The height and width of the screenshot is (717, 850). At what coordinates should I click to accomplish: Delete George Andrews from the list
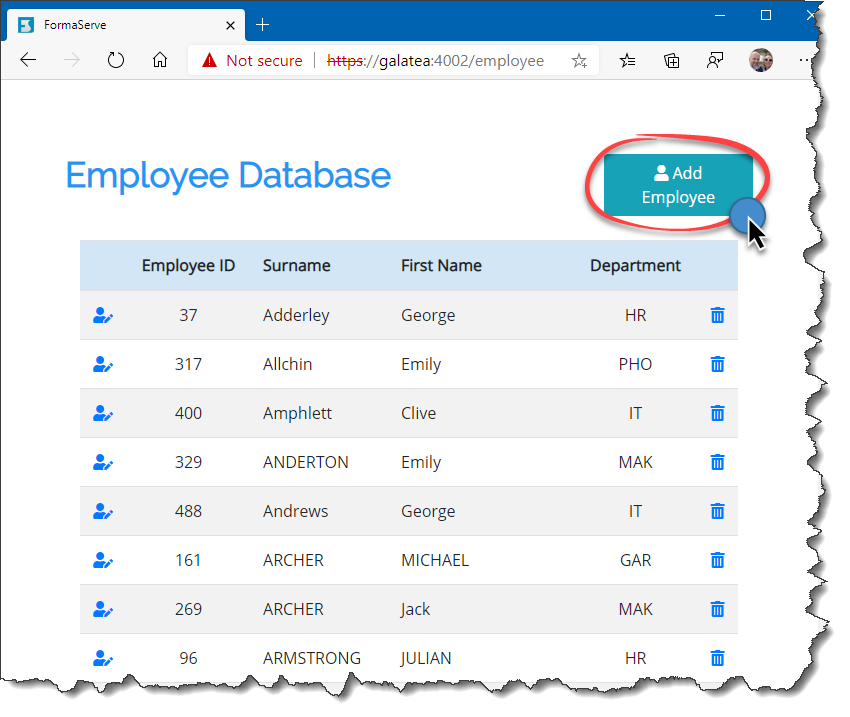coord(717,511)
